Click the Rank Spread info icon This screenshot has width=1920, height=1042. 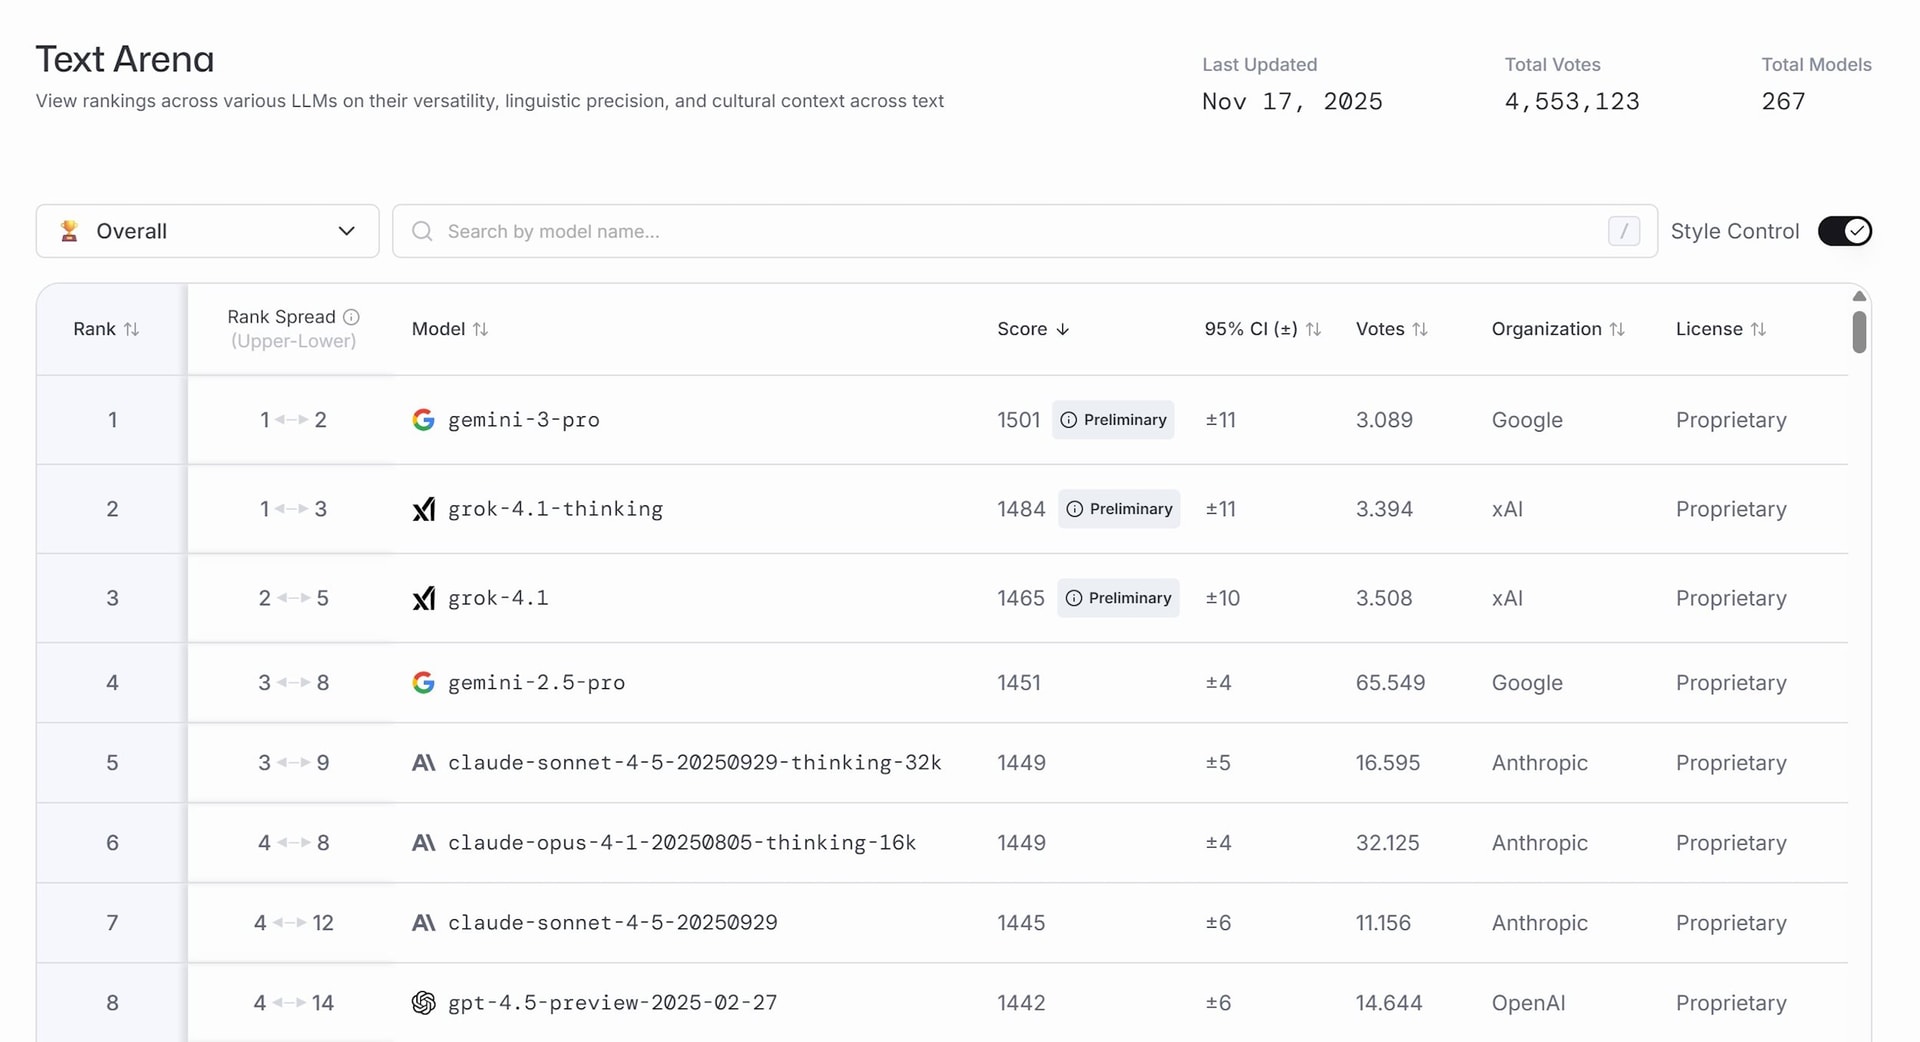click(351, 317)
